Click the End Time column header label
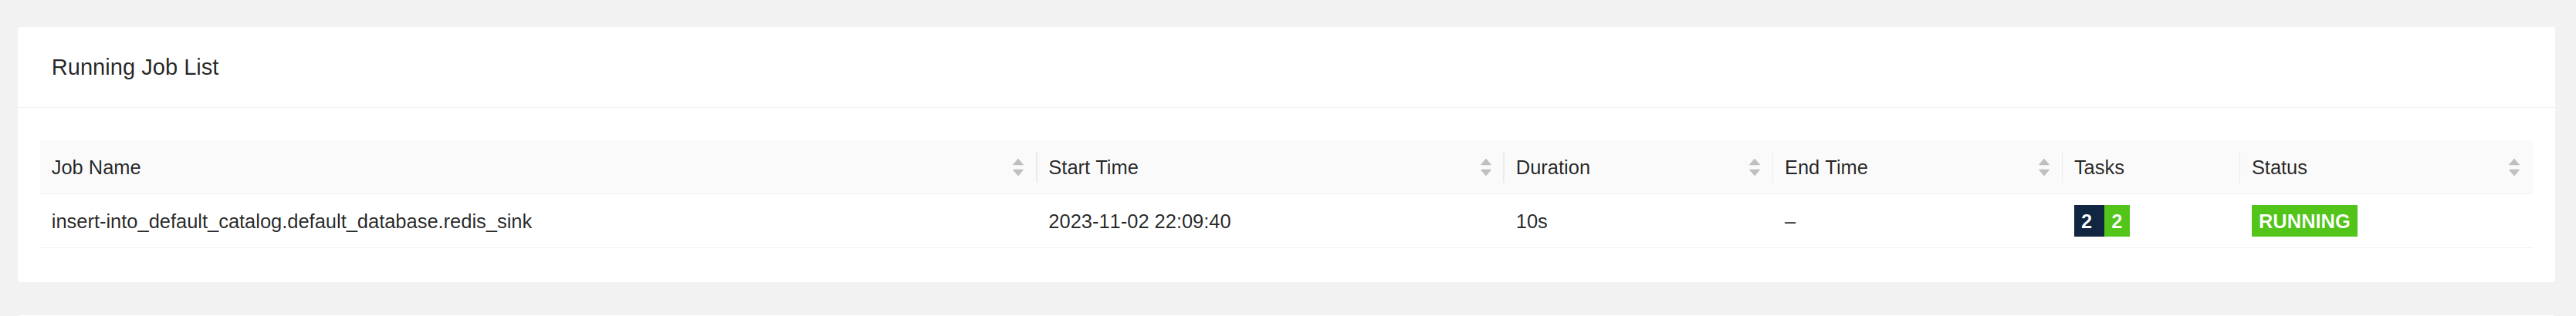This screenshot has width=2576, height=316. coord(1825,168)
